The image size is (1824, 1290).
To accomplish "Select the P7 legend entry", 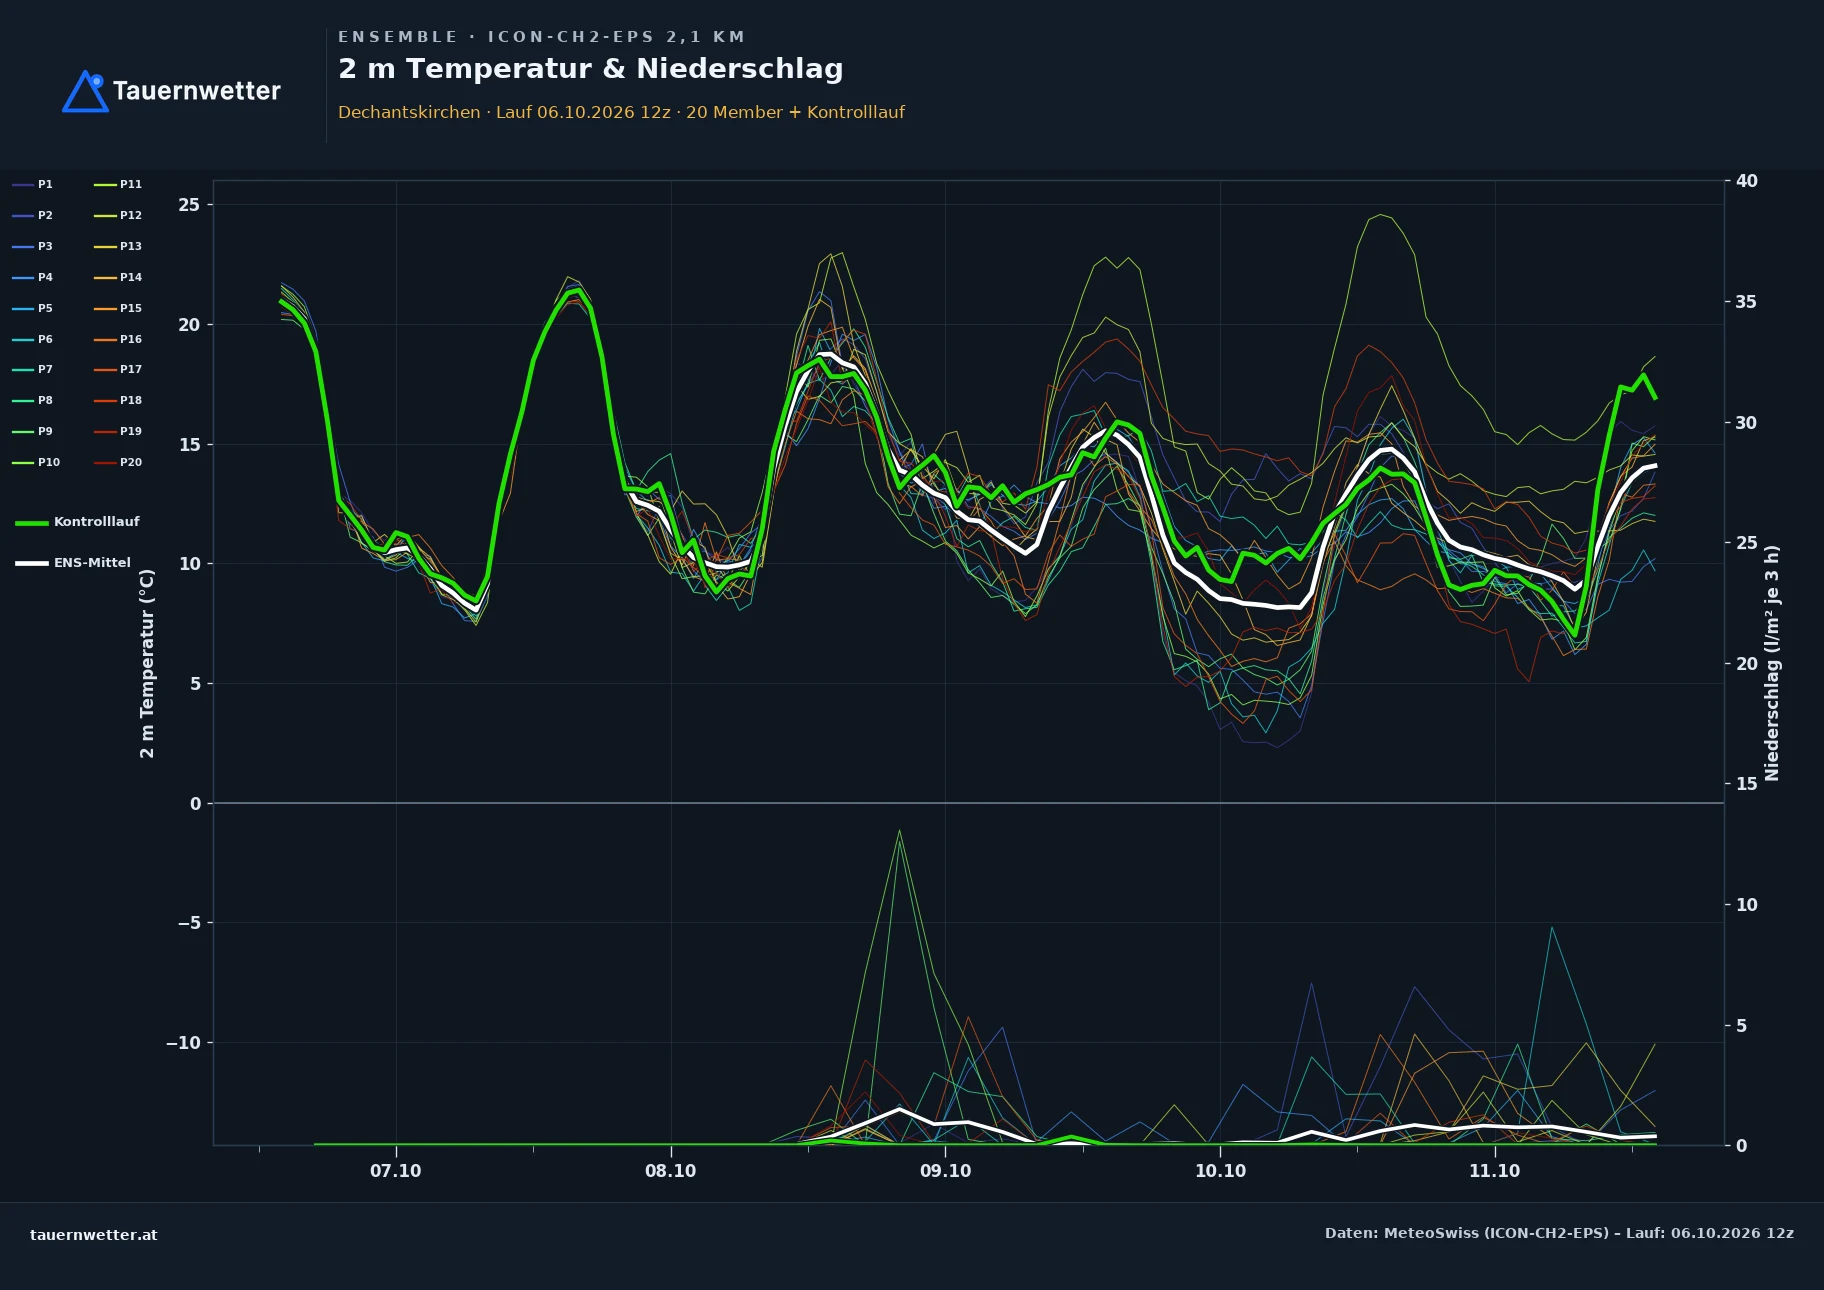I will pos(33,369).
